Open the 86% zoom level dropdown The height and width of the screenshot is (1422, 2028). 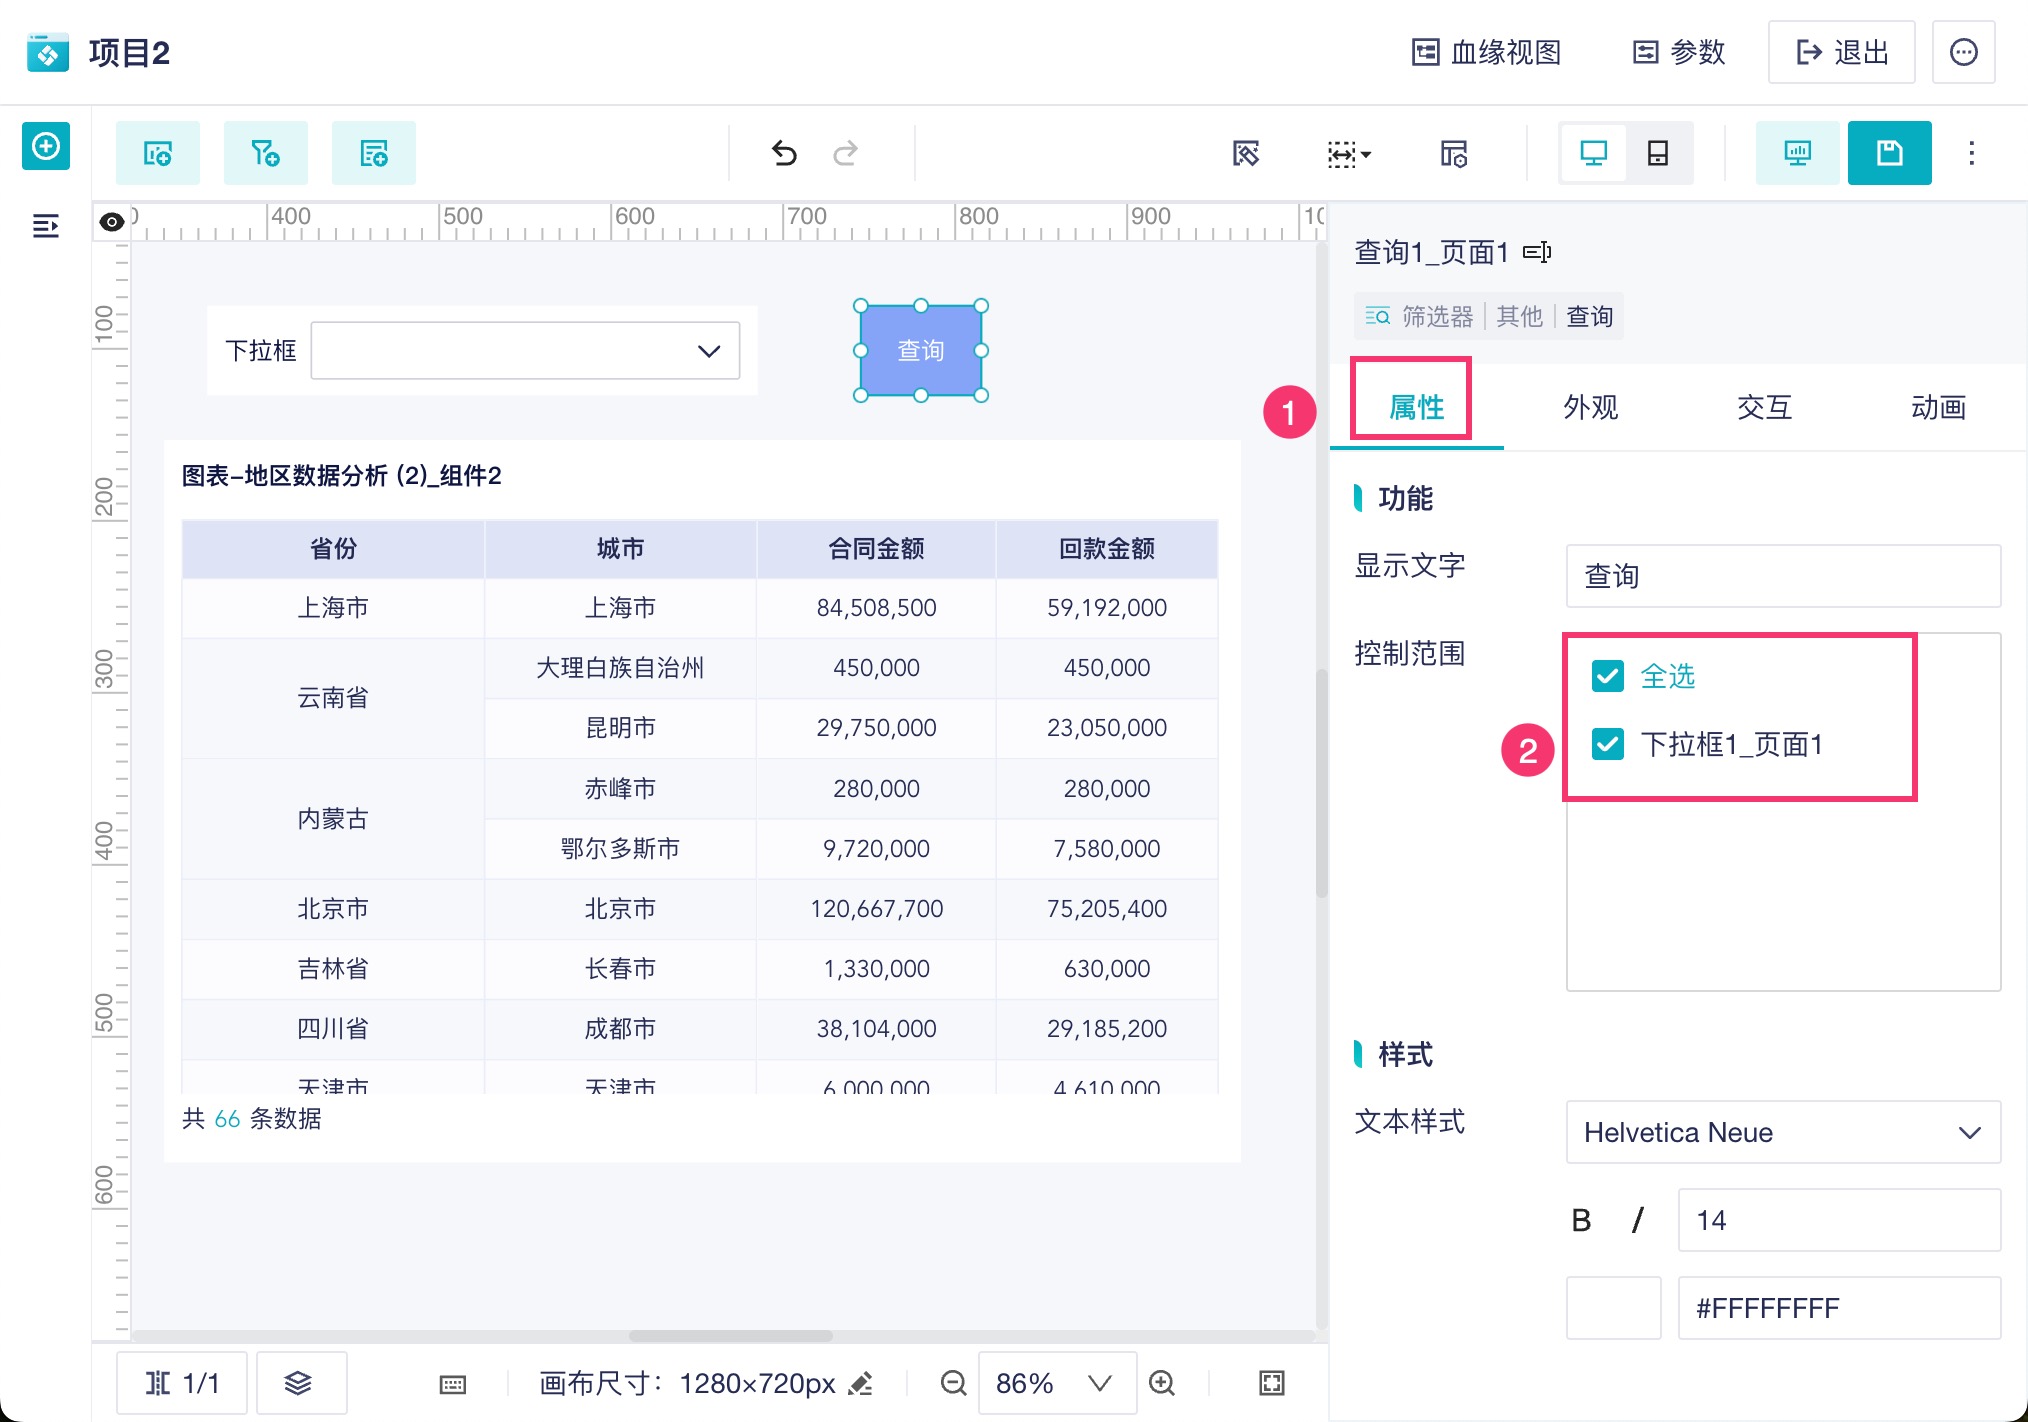[x=1055, y=1383]
